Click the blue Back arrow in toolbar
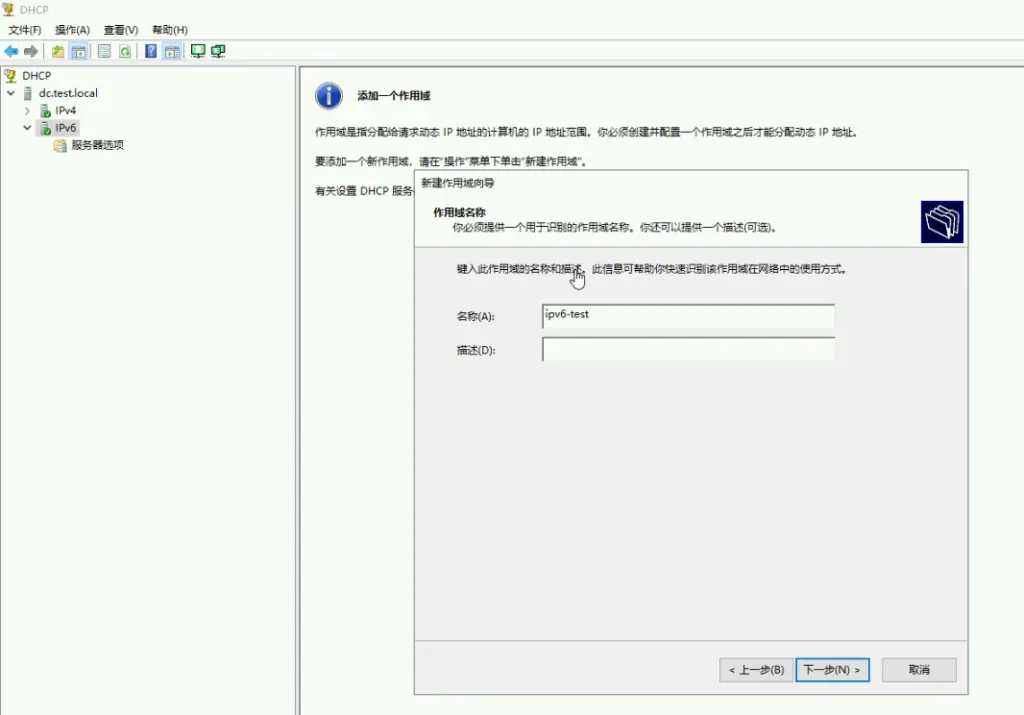The width and height of the screenshot is (1024, 715). pos(12,51)
